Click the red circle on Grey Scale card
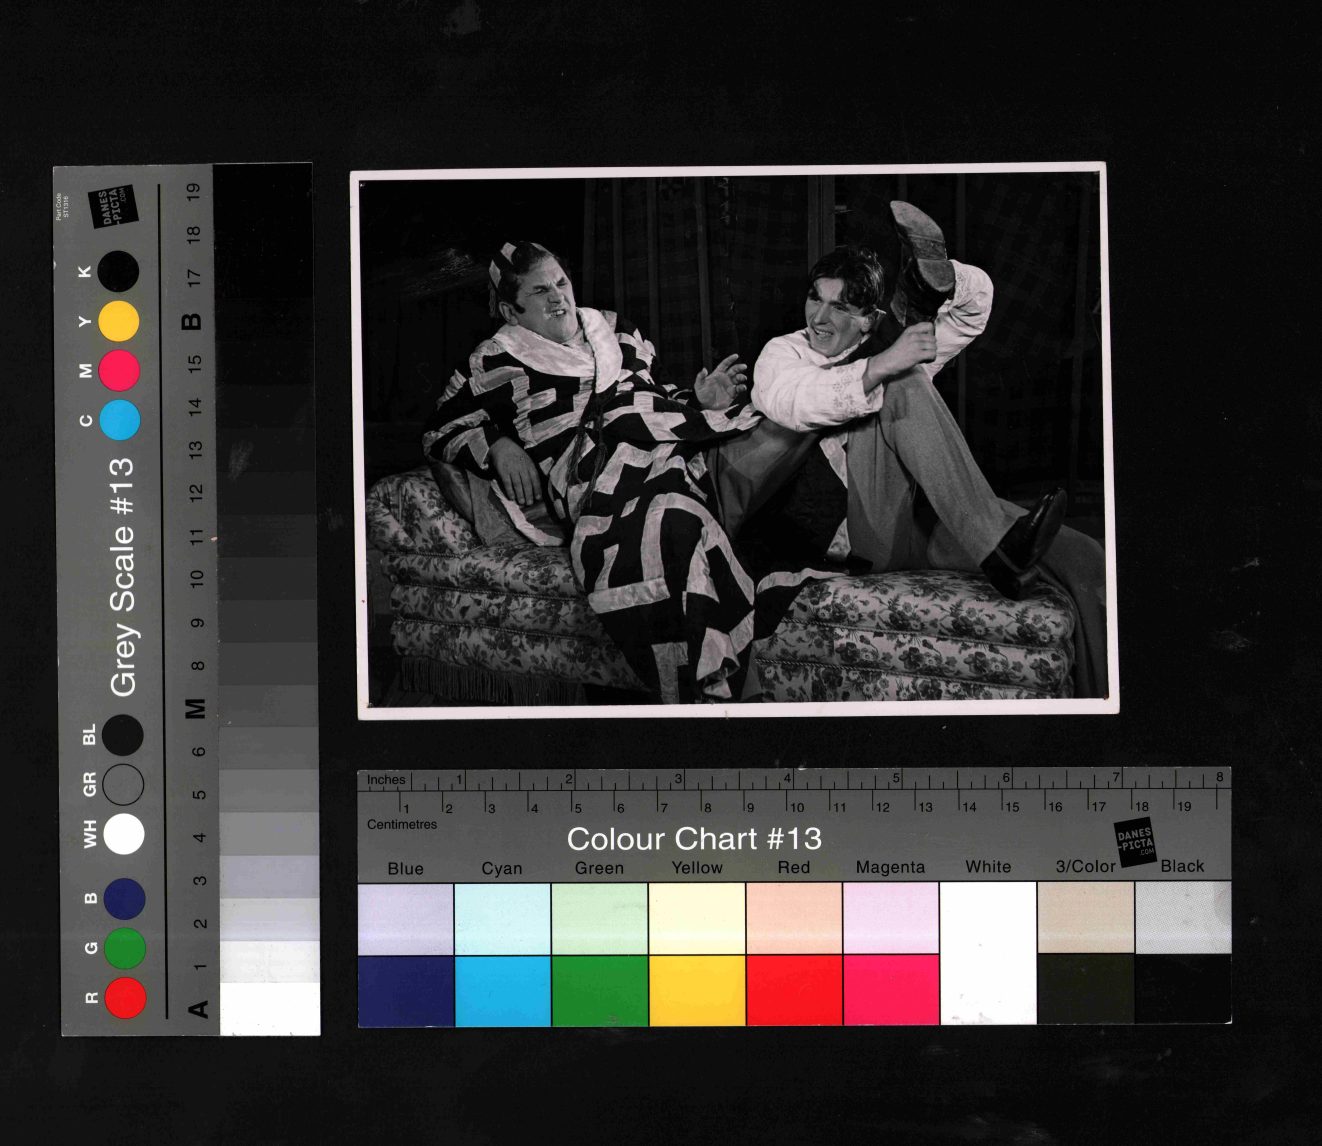Viewport: 1322px width, 1146px height. point(125,997)
